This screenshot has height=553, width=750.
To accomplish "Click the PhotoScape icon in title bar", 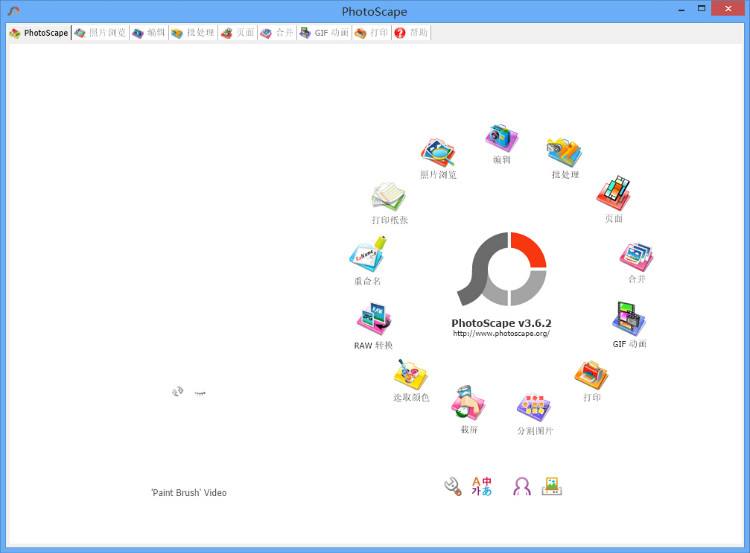I will [x=14, y=11].
